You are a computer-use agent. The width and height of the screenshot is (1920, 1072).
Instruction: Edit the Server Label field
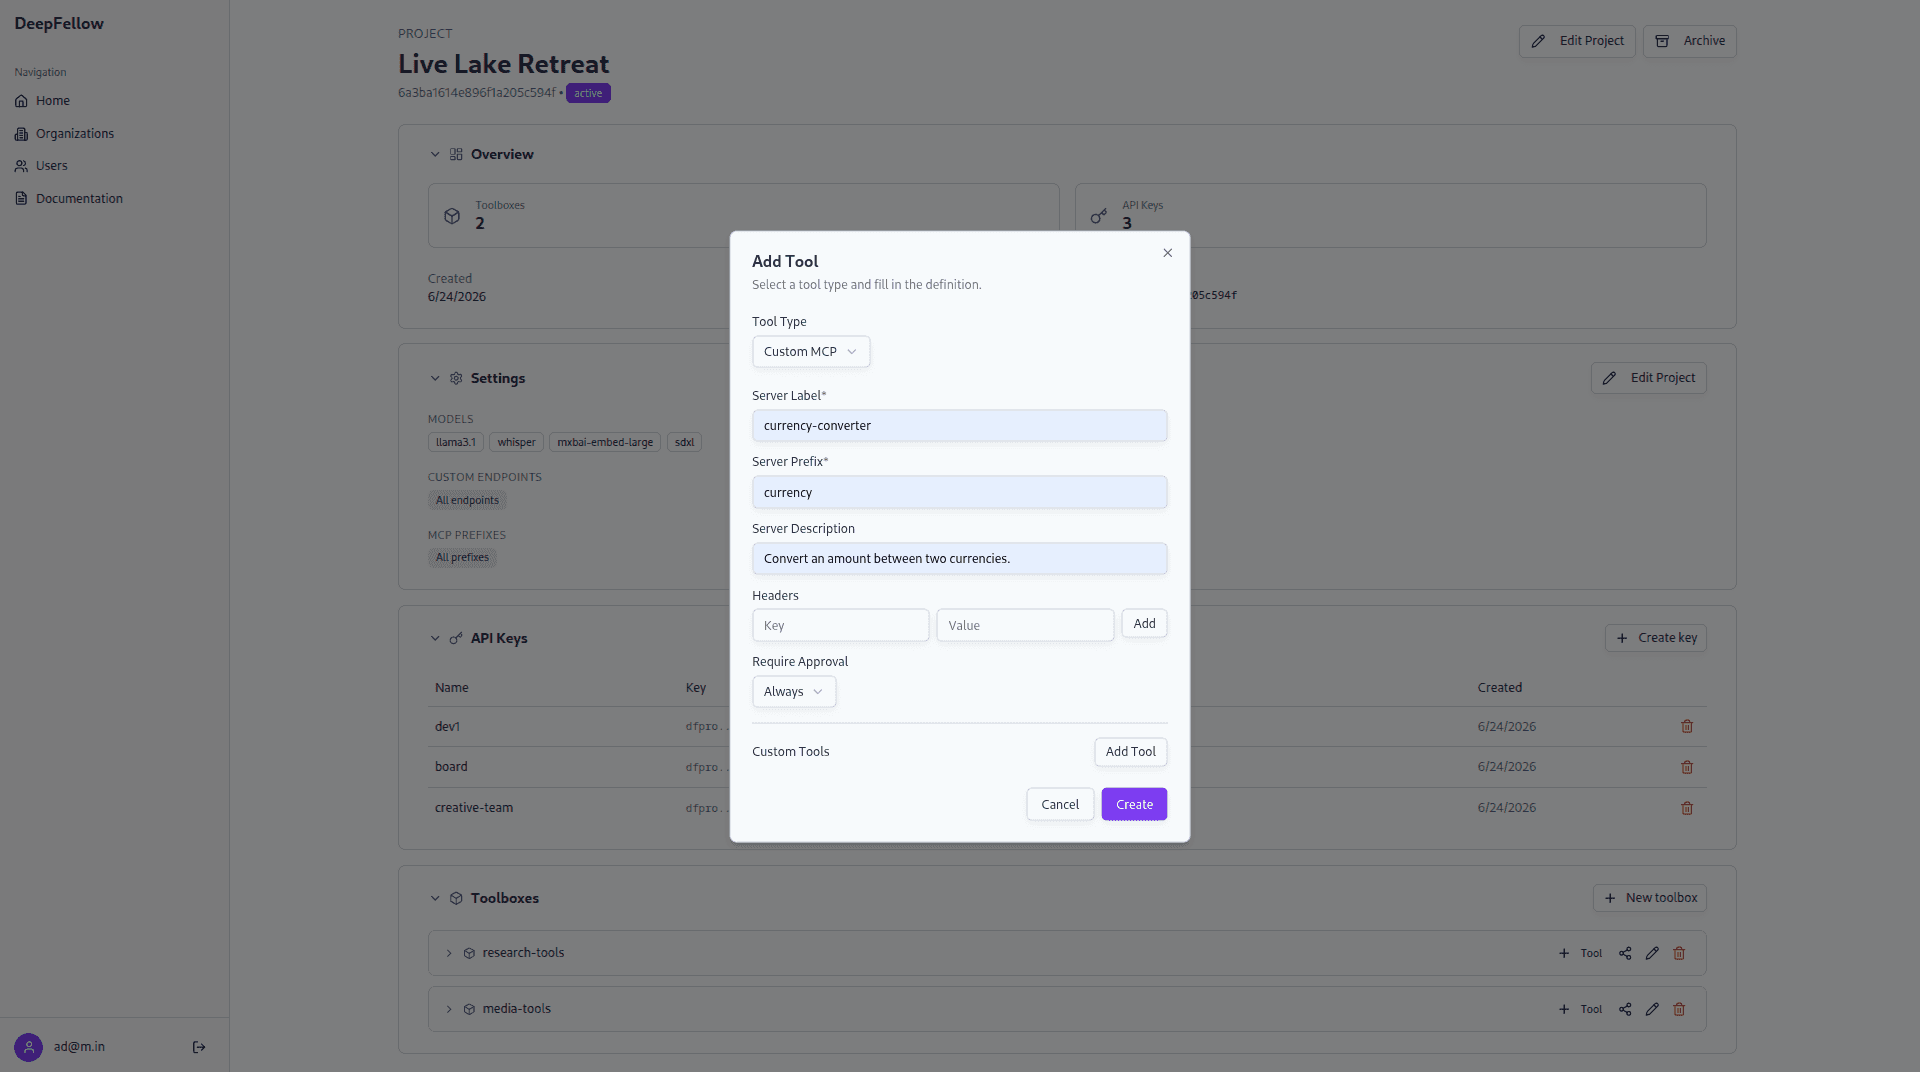[x=959, y=426]
